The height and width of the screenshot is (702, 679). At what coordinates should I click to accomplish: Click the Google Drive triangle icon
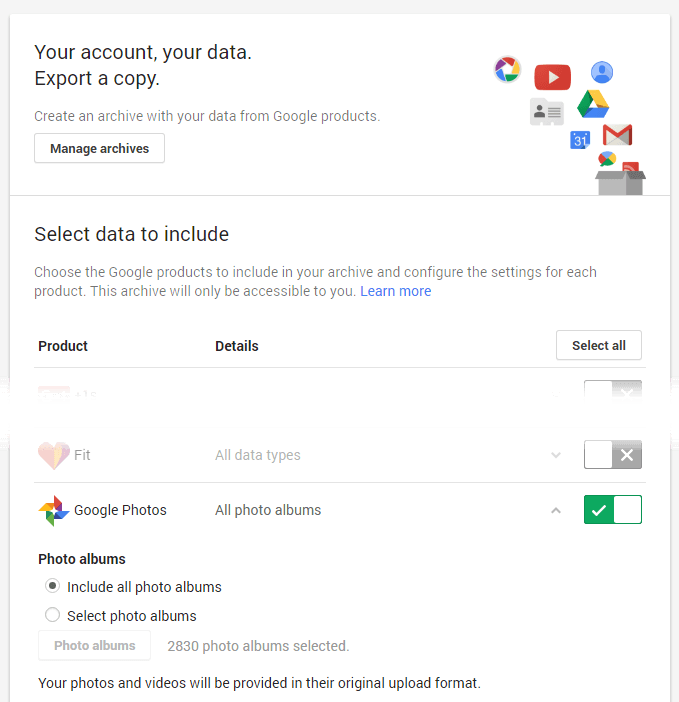[593, 104]
